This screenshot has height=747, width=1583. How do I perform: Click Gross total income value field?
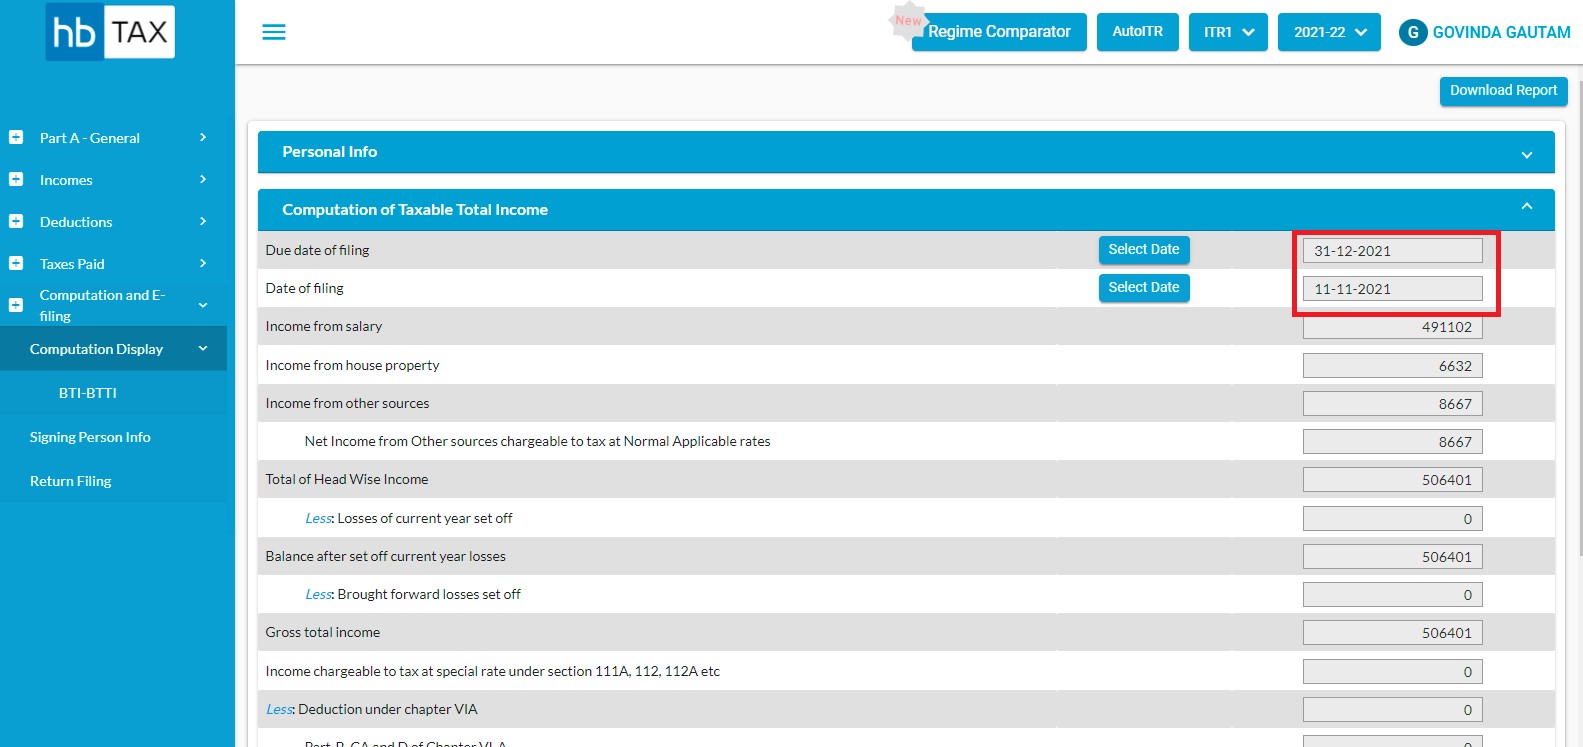tap(1393, 633)
